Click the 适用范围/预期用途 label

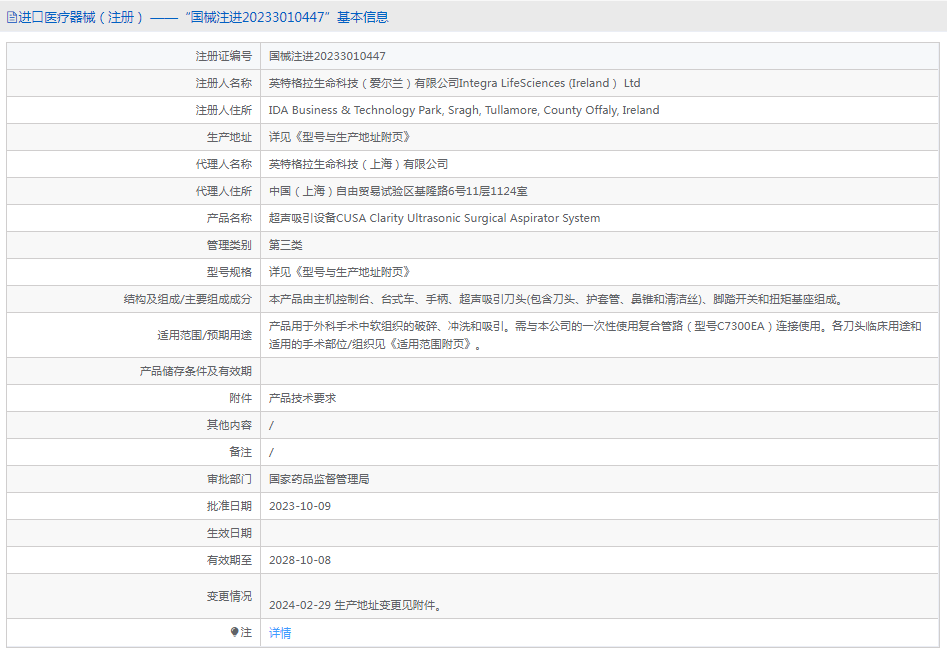pyautogui.click(x=204, y=335)
